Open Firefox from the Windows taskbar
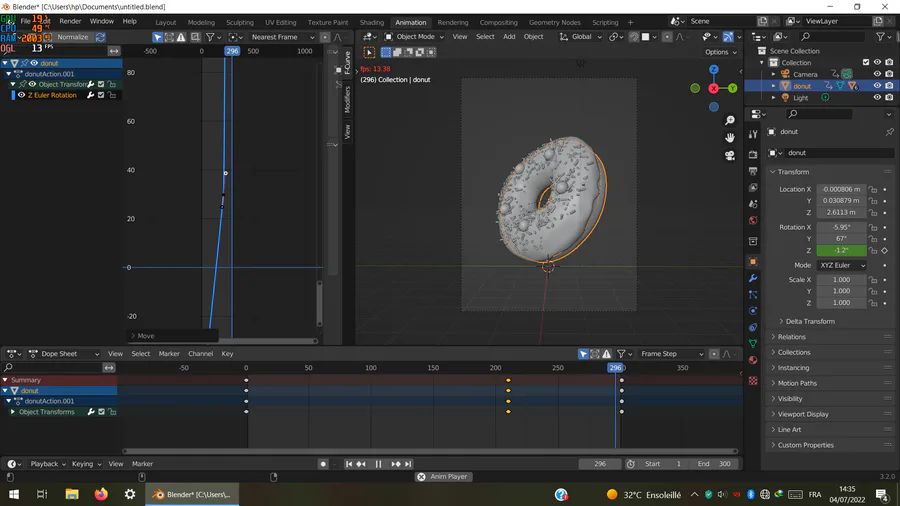The image size is (900, 506). [101, 494]
